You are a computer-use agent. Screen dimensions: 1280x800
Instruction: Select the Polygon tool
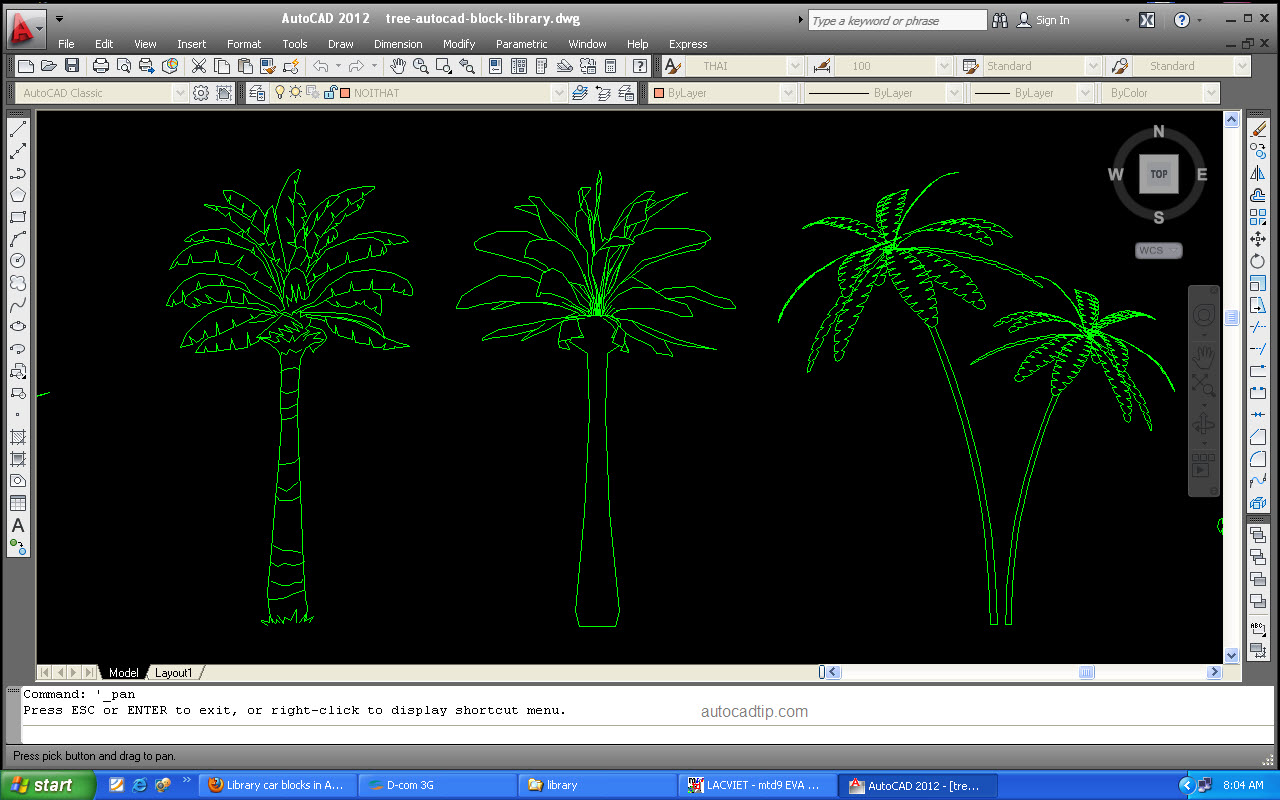(18, 195)
